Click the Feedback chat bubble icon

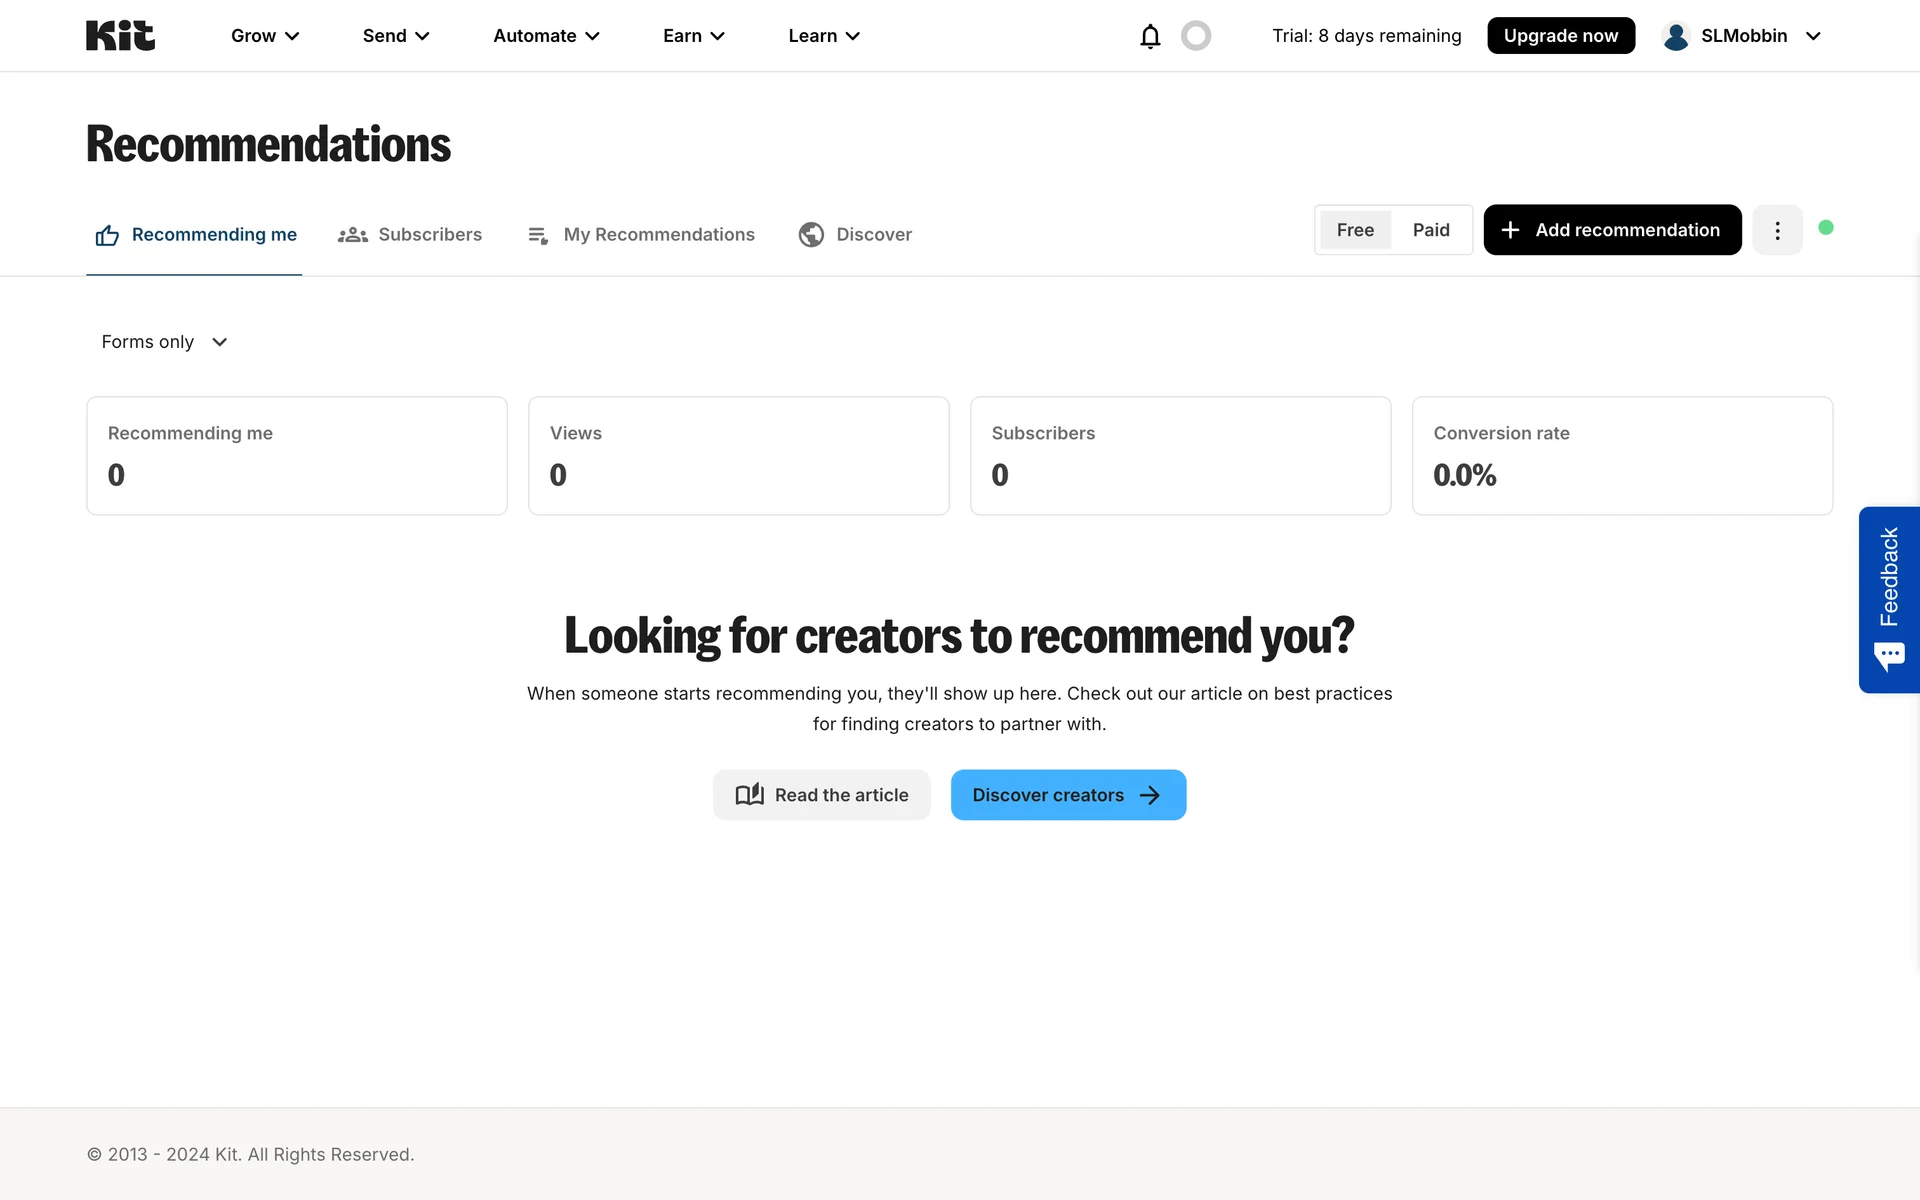(x=1889, y=657)
